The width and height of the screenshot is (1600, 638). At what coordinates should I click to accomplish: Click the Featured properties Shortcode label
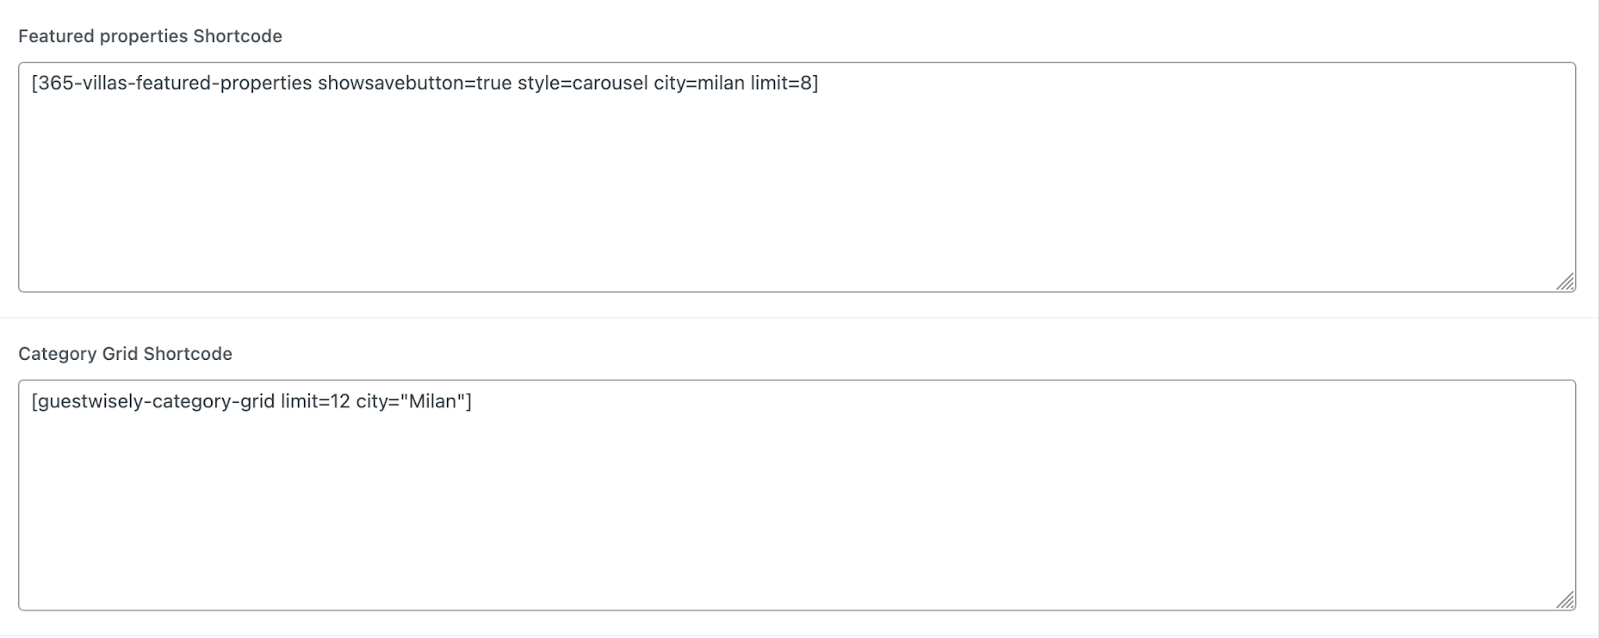click(x=150, y=36)
